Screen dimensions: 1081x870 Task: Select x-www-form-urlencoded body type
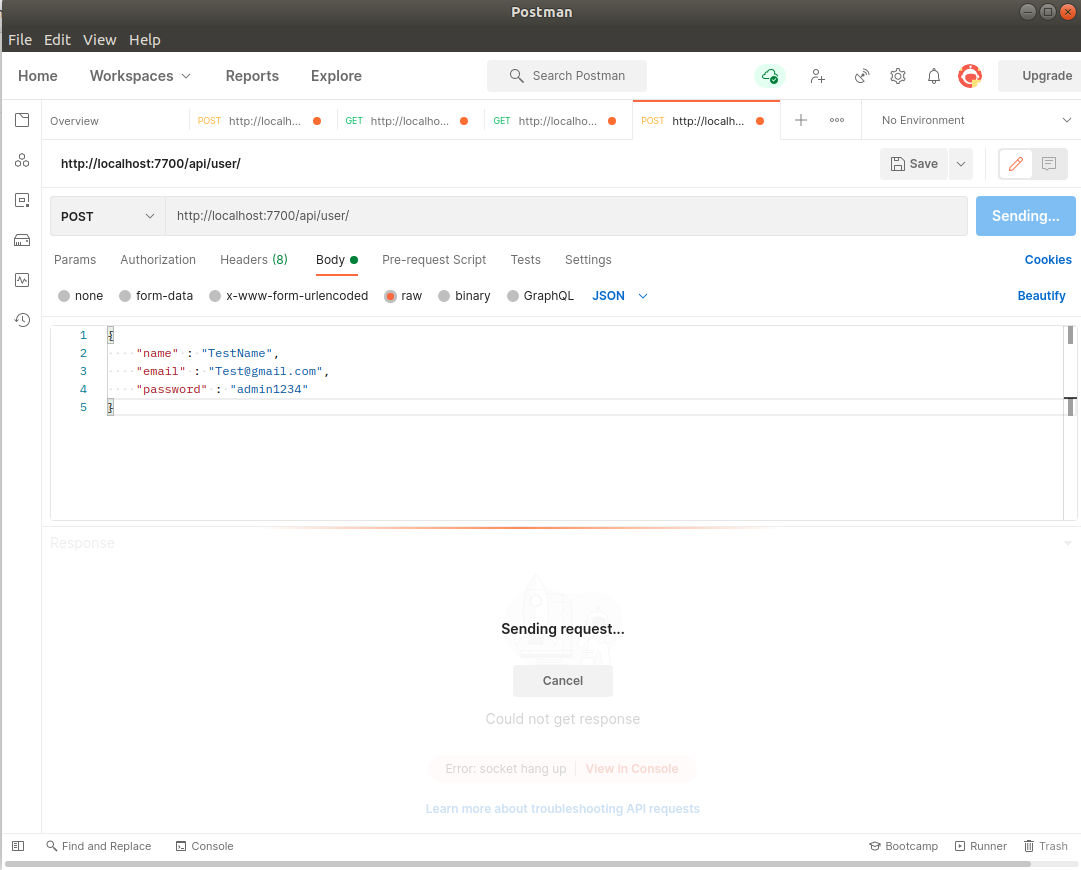coord(215,296)
